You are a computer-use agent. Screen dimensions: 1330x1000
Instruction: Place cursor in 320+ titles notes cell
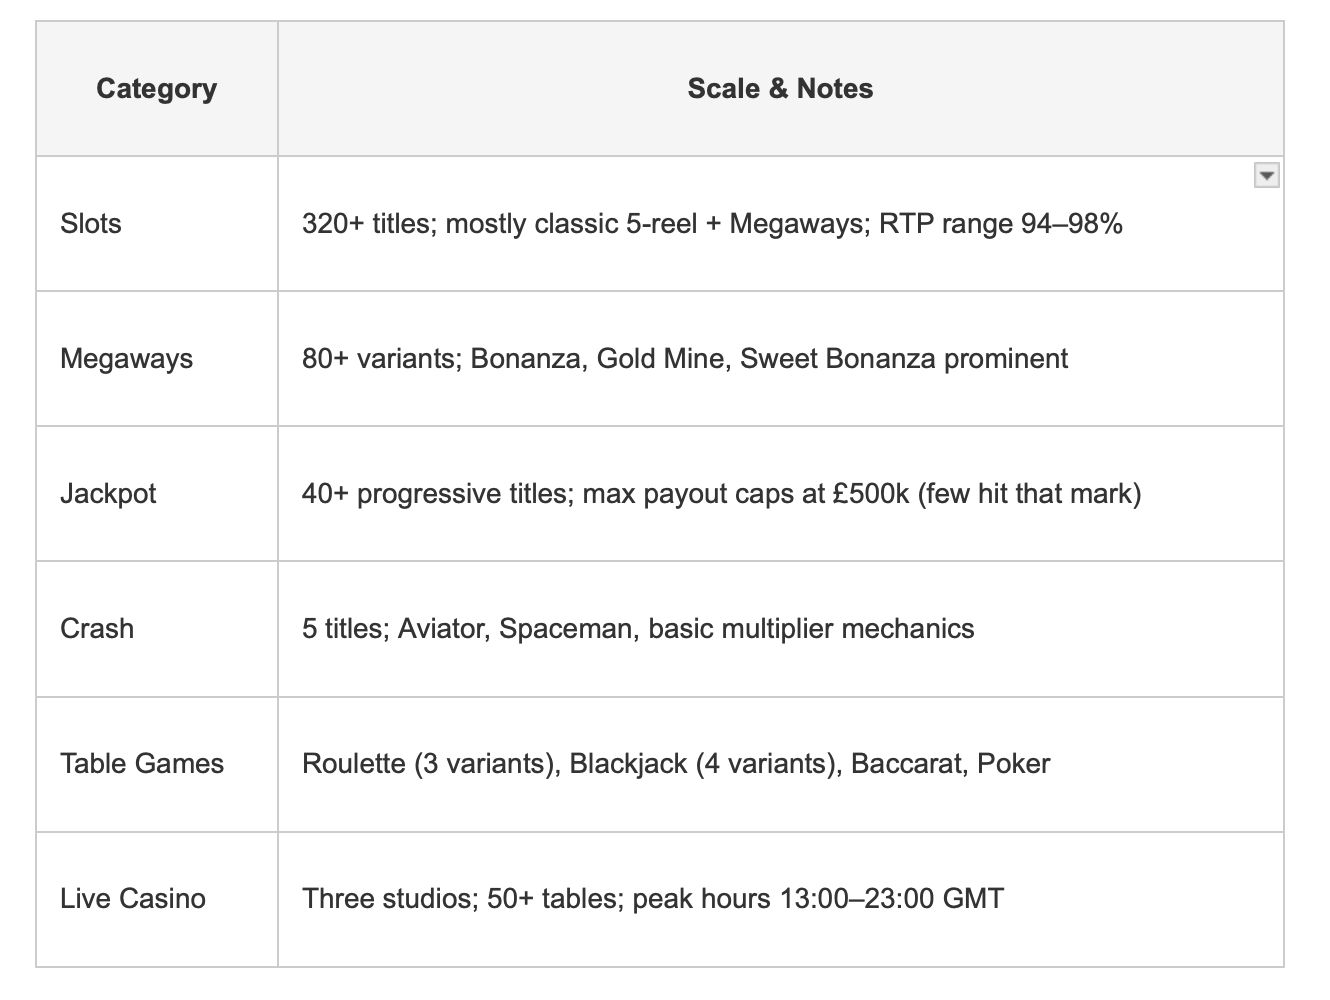[780, 224]
